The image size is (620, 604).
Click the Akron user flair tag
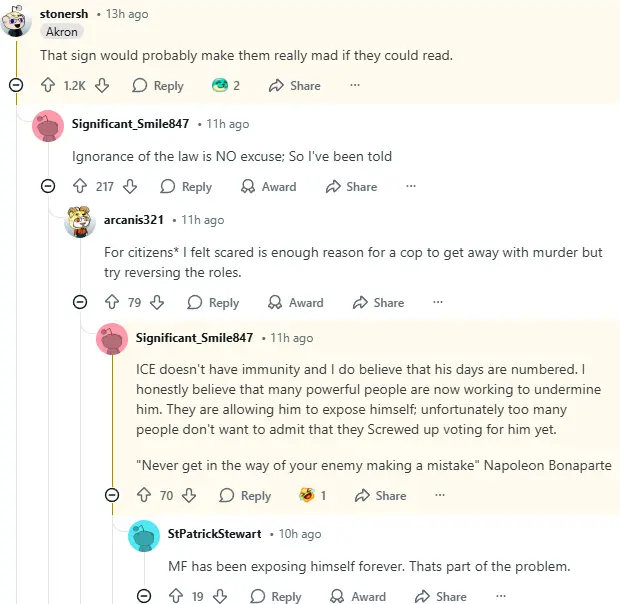[62, 31]
